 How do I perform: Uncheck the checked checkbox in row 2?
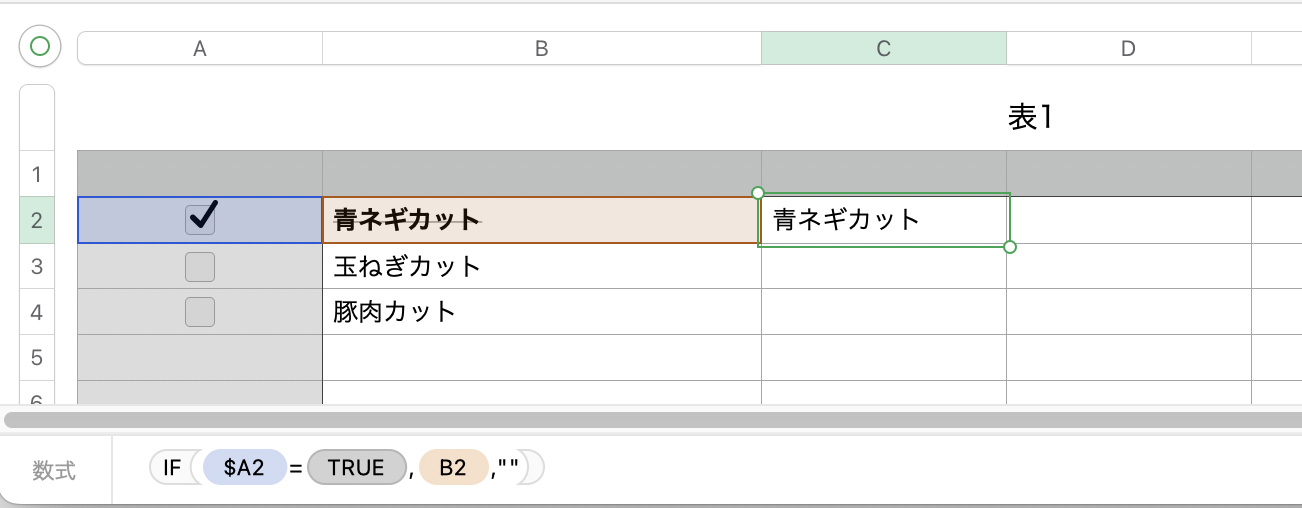pos(201,220)
